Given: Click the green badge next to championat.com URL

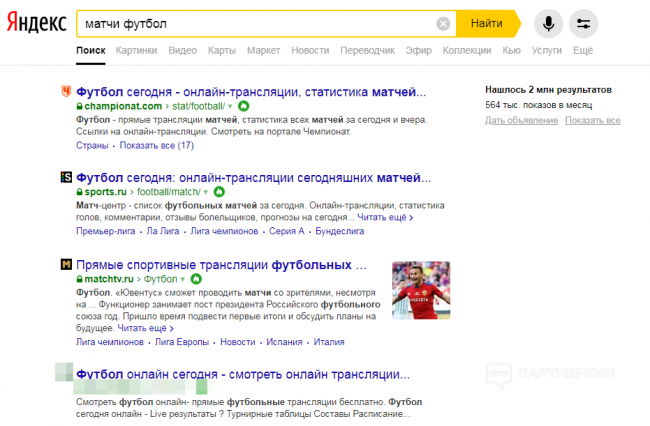Looking at the screenshot, I should pyautogui.click(x=243, y=106).
